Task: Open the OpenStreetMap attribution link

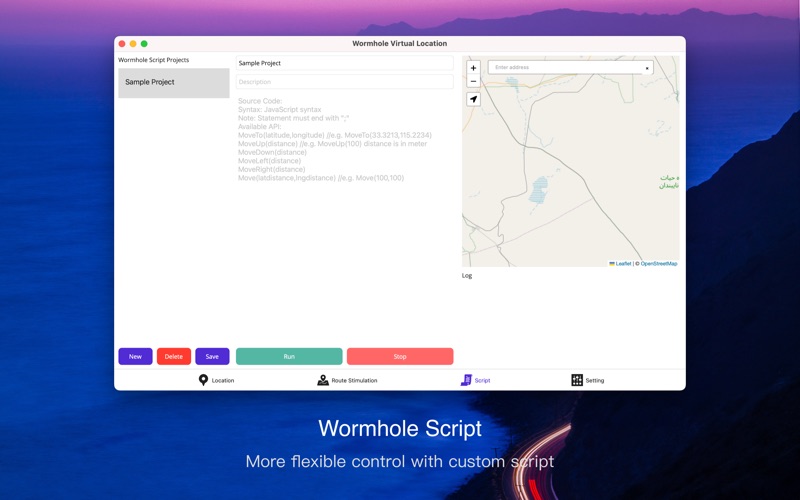Action: coord(659,264)
